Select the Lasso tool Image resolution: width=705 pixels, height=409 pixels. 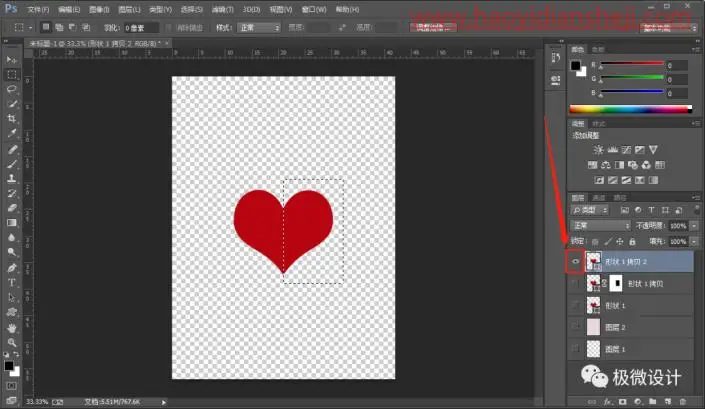(x=12, y=89)
